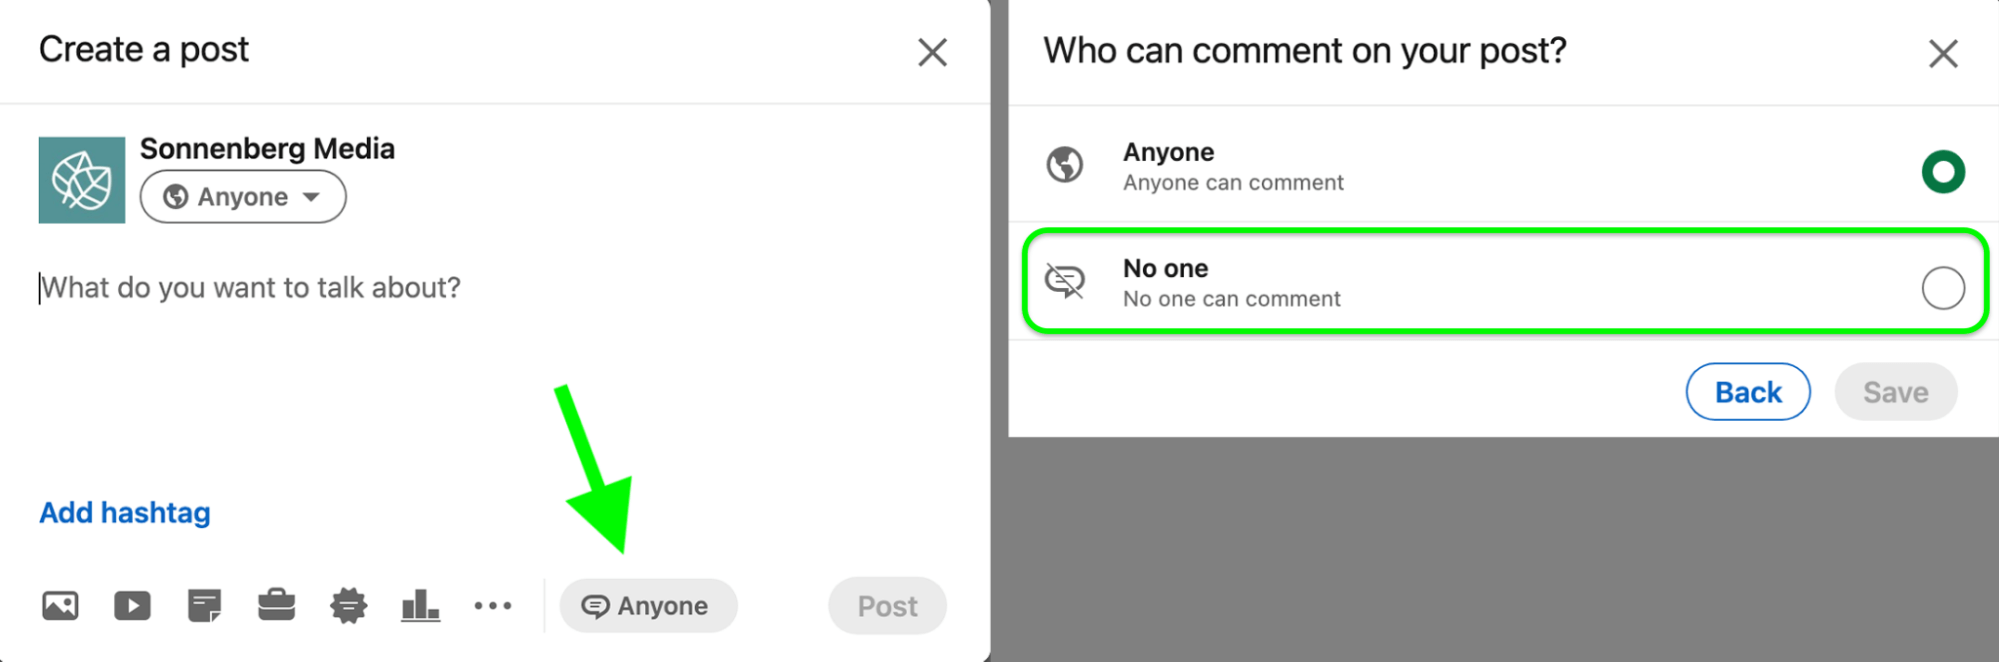Image resolution: width=1999 pixels, height=662 pixels.
Task: Add a video using the play icon
Action: pos(132,606)
